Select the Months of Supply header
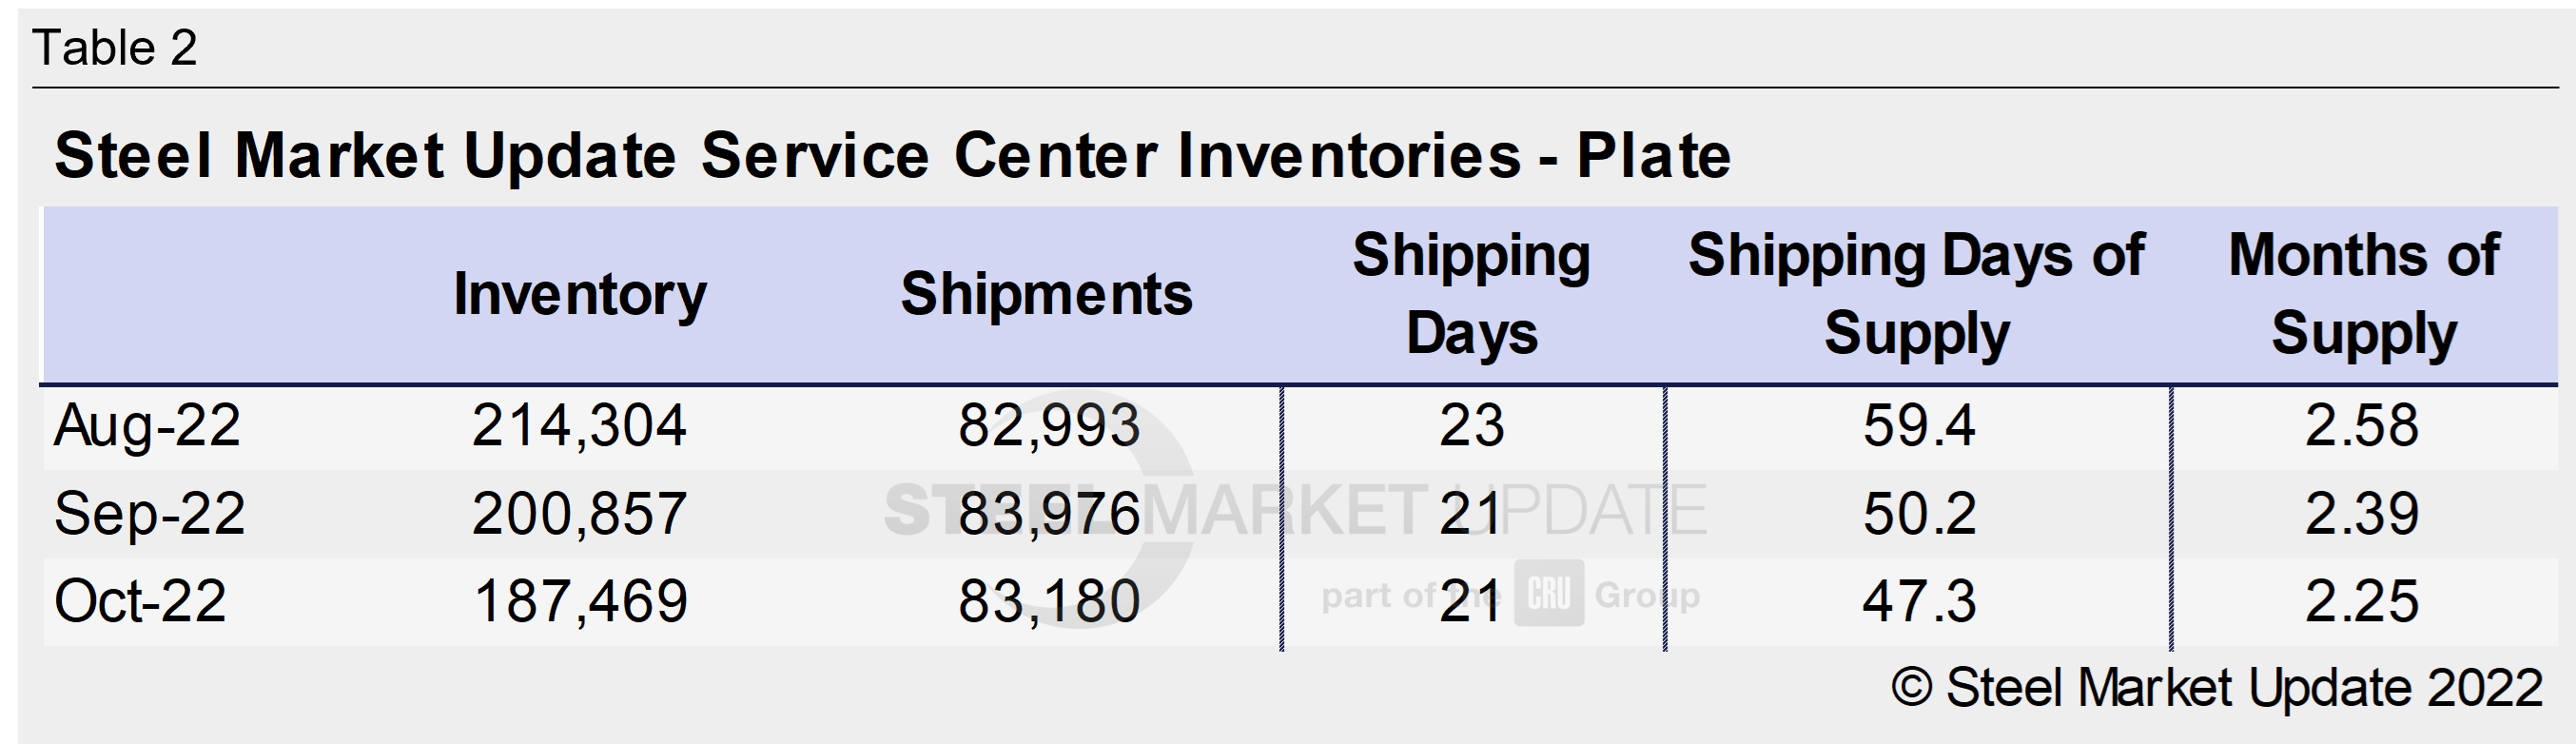 [2363, 294]
